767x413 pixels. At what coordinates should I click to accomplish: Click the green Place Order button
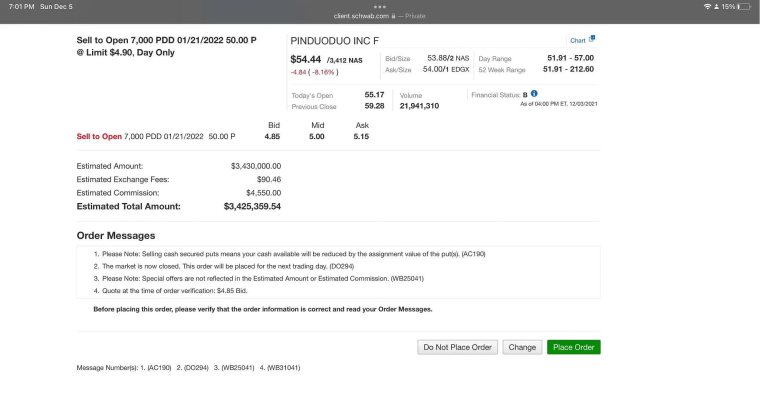point(573,347)
